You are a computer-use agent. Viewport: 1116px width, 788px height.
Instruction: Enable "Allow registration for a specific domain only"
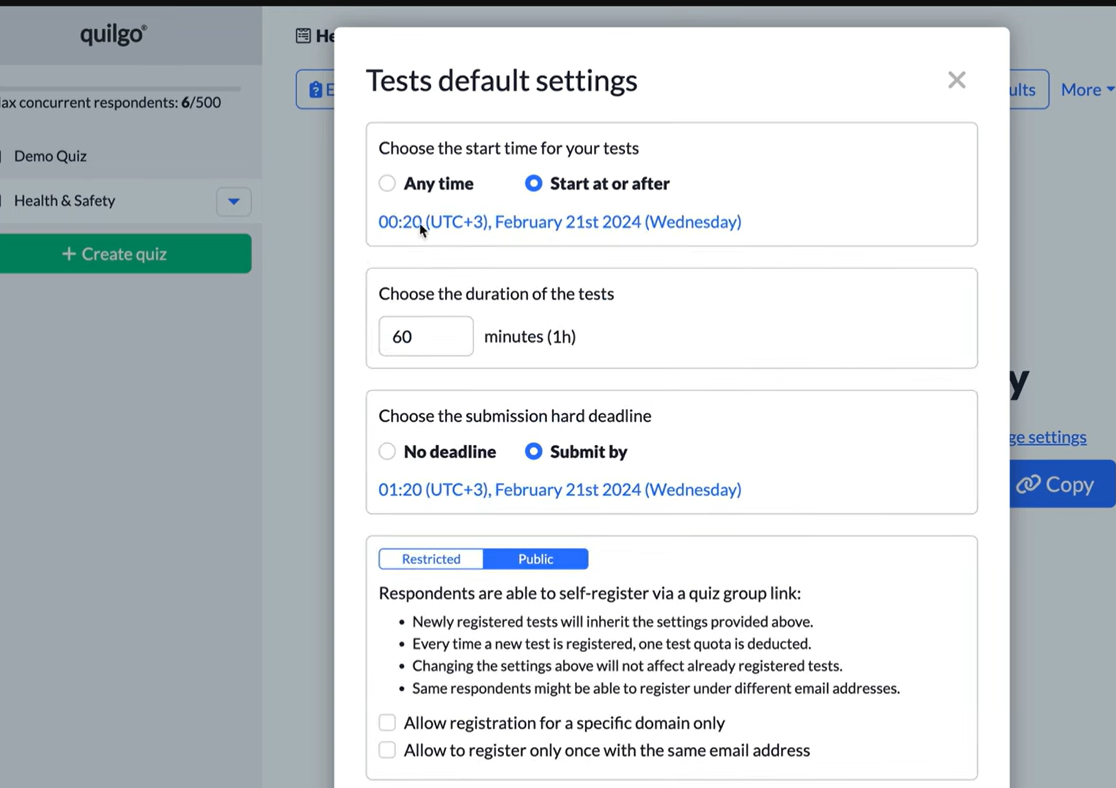(x=387, y=722)
